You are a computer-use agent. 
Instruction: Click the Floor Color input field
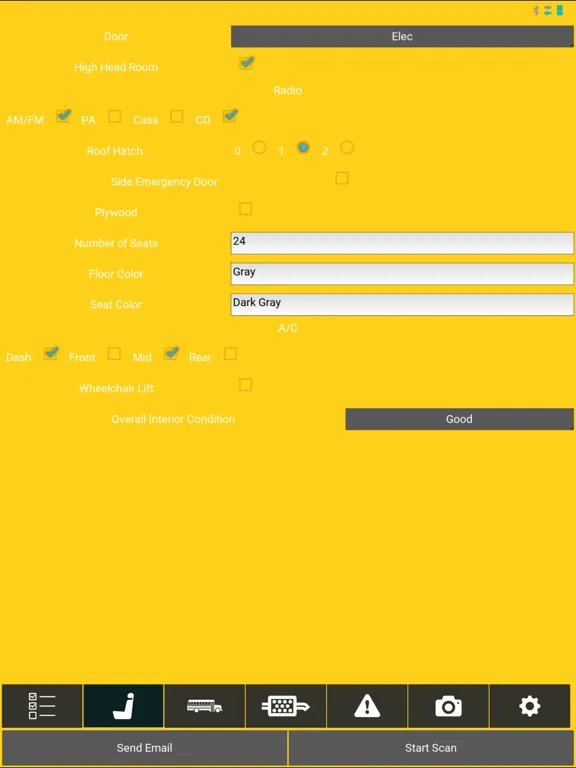(x=402, y=274)
